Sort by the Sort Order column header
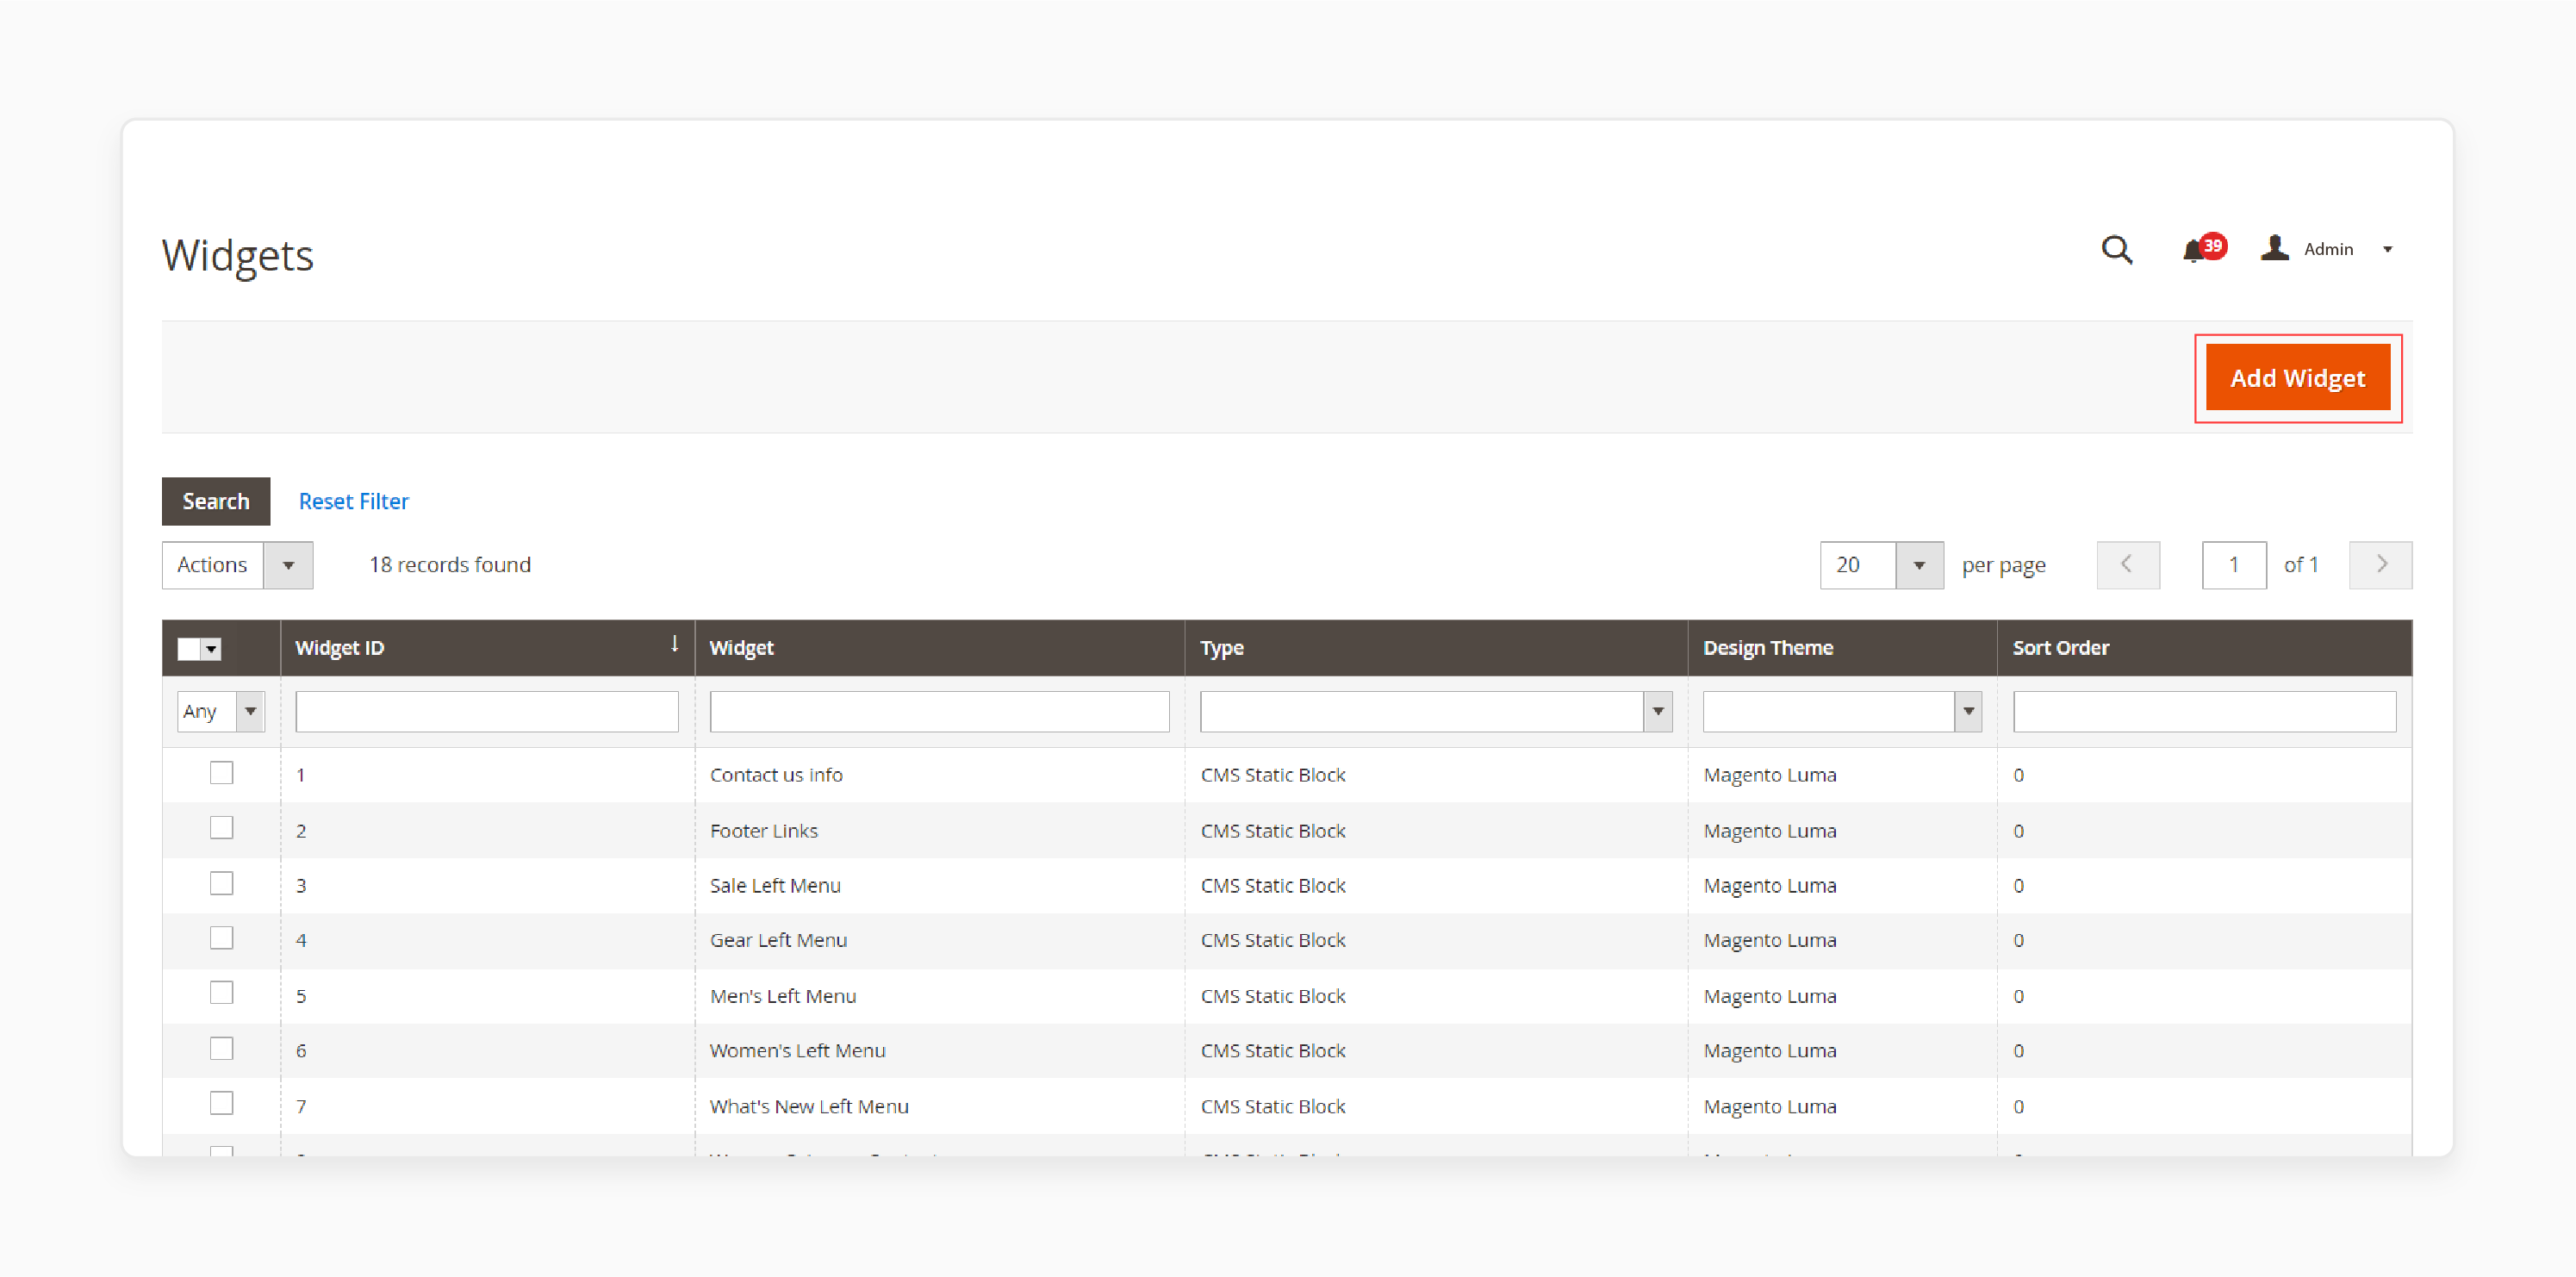 pyautogui.click(x=2061, y=648)
